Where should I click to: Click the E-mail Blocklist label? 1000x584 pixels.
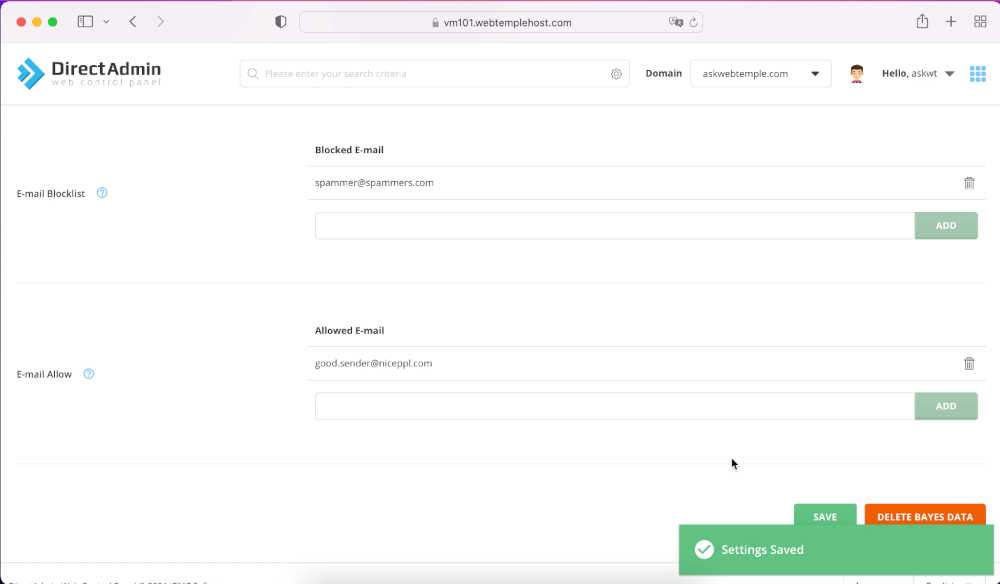coord(51,193)
